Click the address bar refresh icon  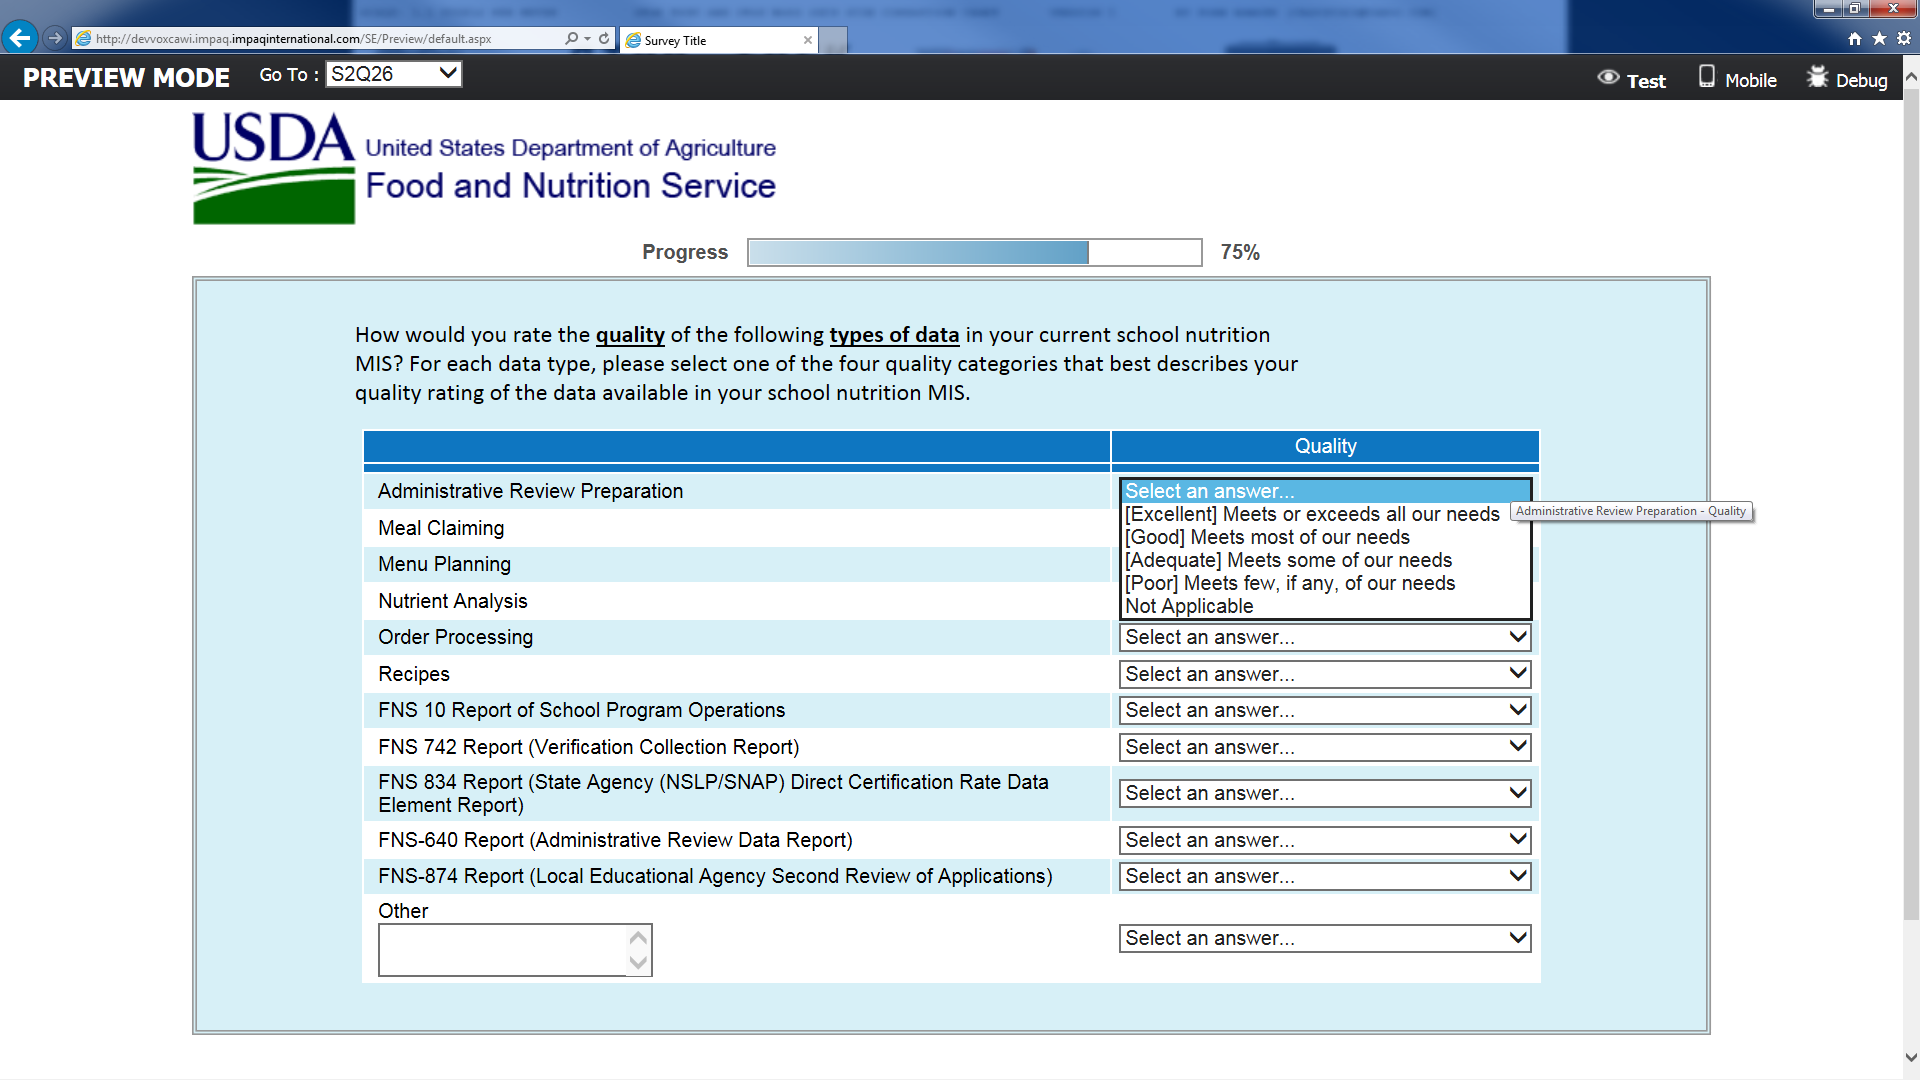click(604, 38)
